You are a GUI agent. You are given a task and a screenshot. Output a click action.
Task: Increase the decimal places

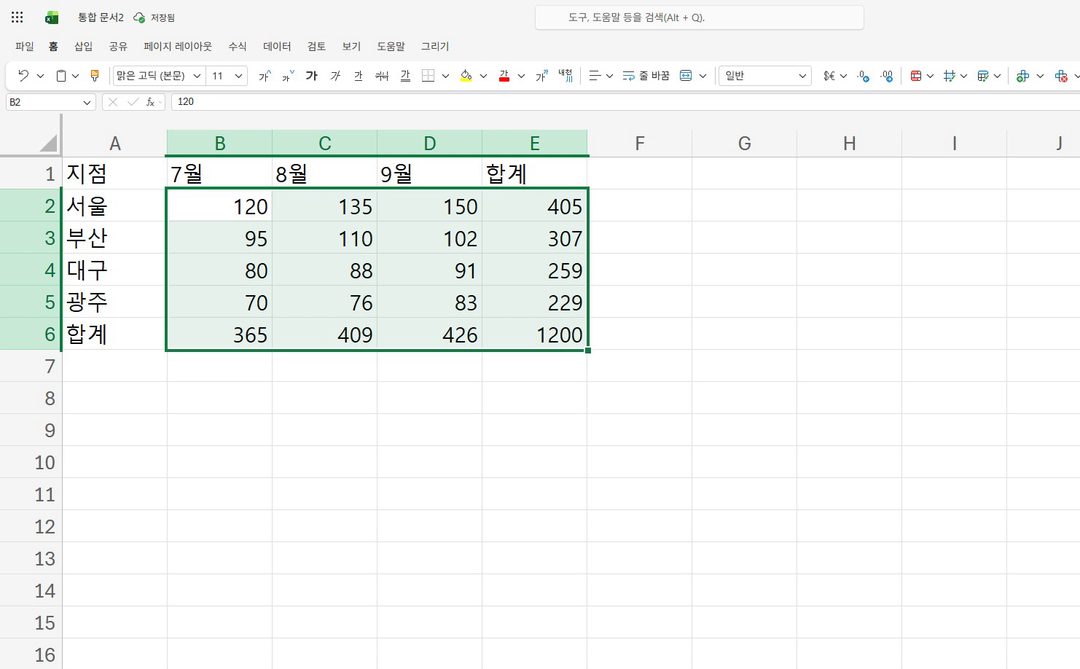[864, 76]
